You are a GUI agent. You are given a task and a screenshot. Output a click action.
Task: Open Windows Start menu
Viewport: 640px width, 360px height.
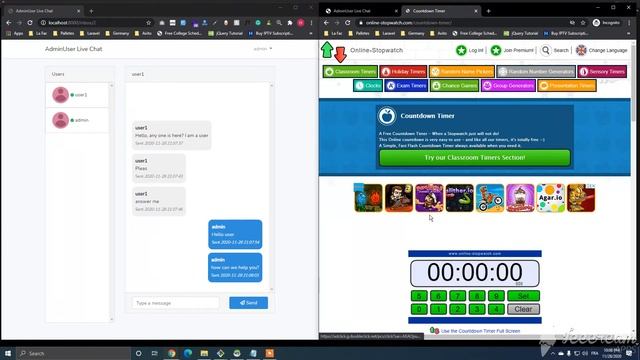click(8, 353)
